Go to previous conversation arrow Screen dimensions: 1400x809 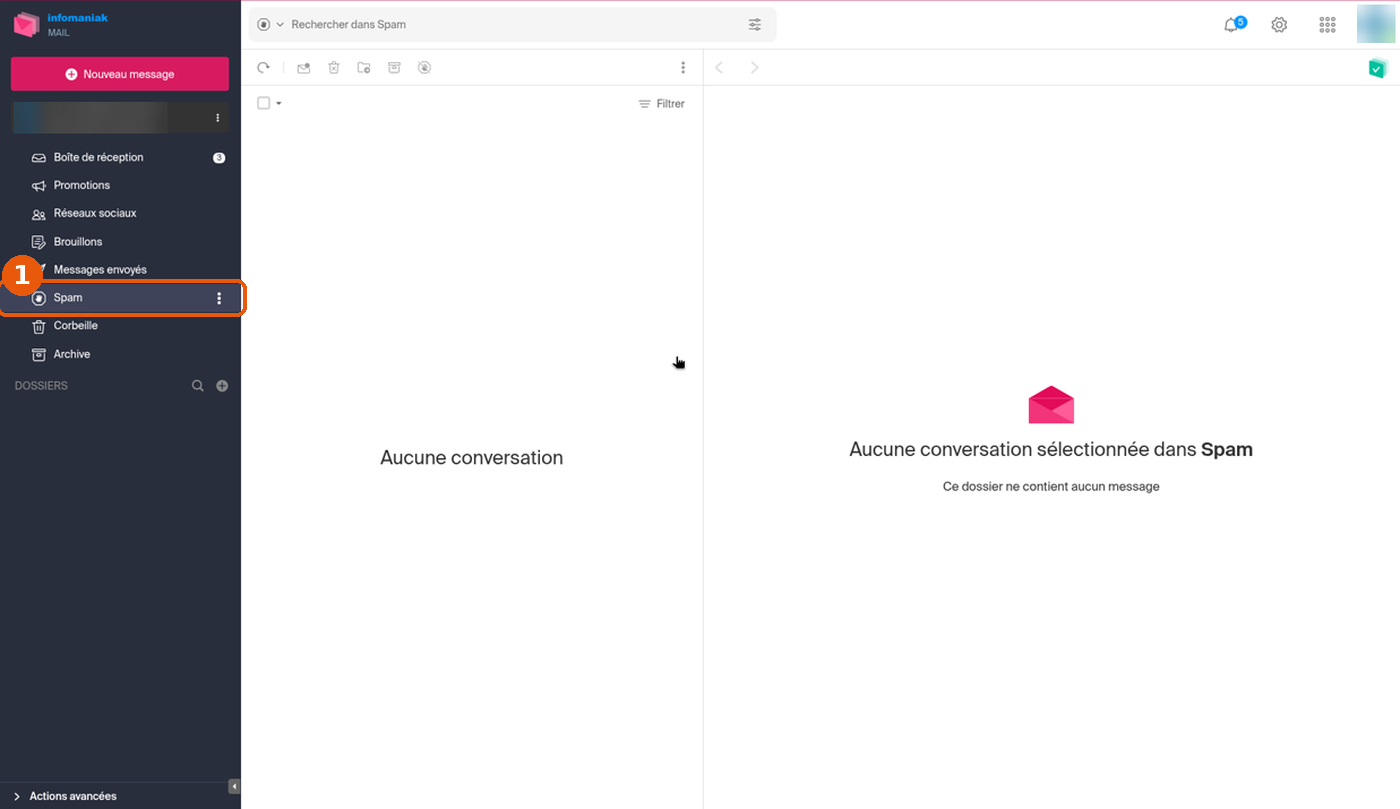click(719, 68)
